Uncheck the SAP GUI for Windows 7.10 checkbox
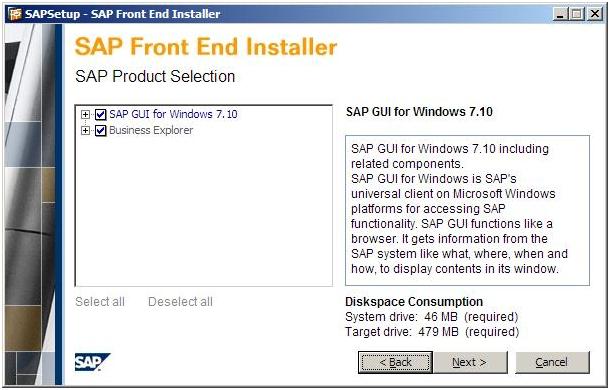 coord(100,114)
